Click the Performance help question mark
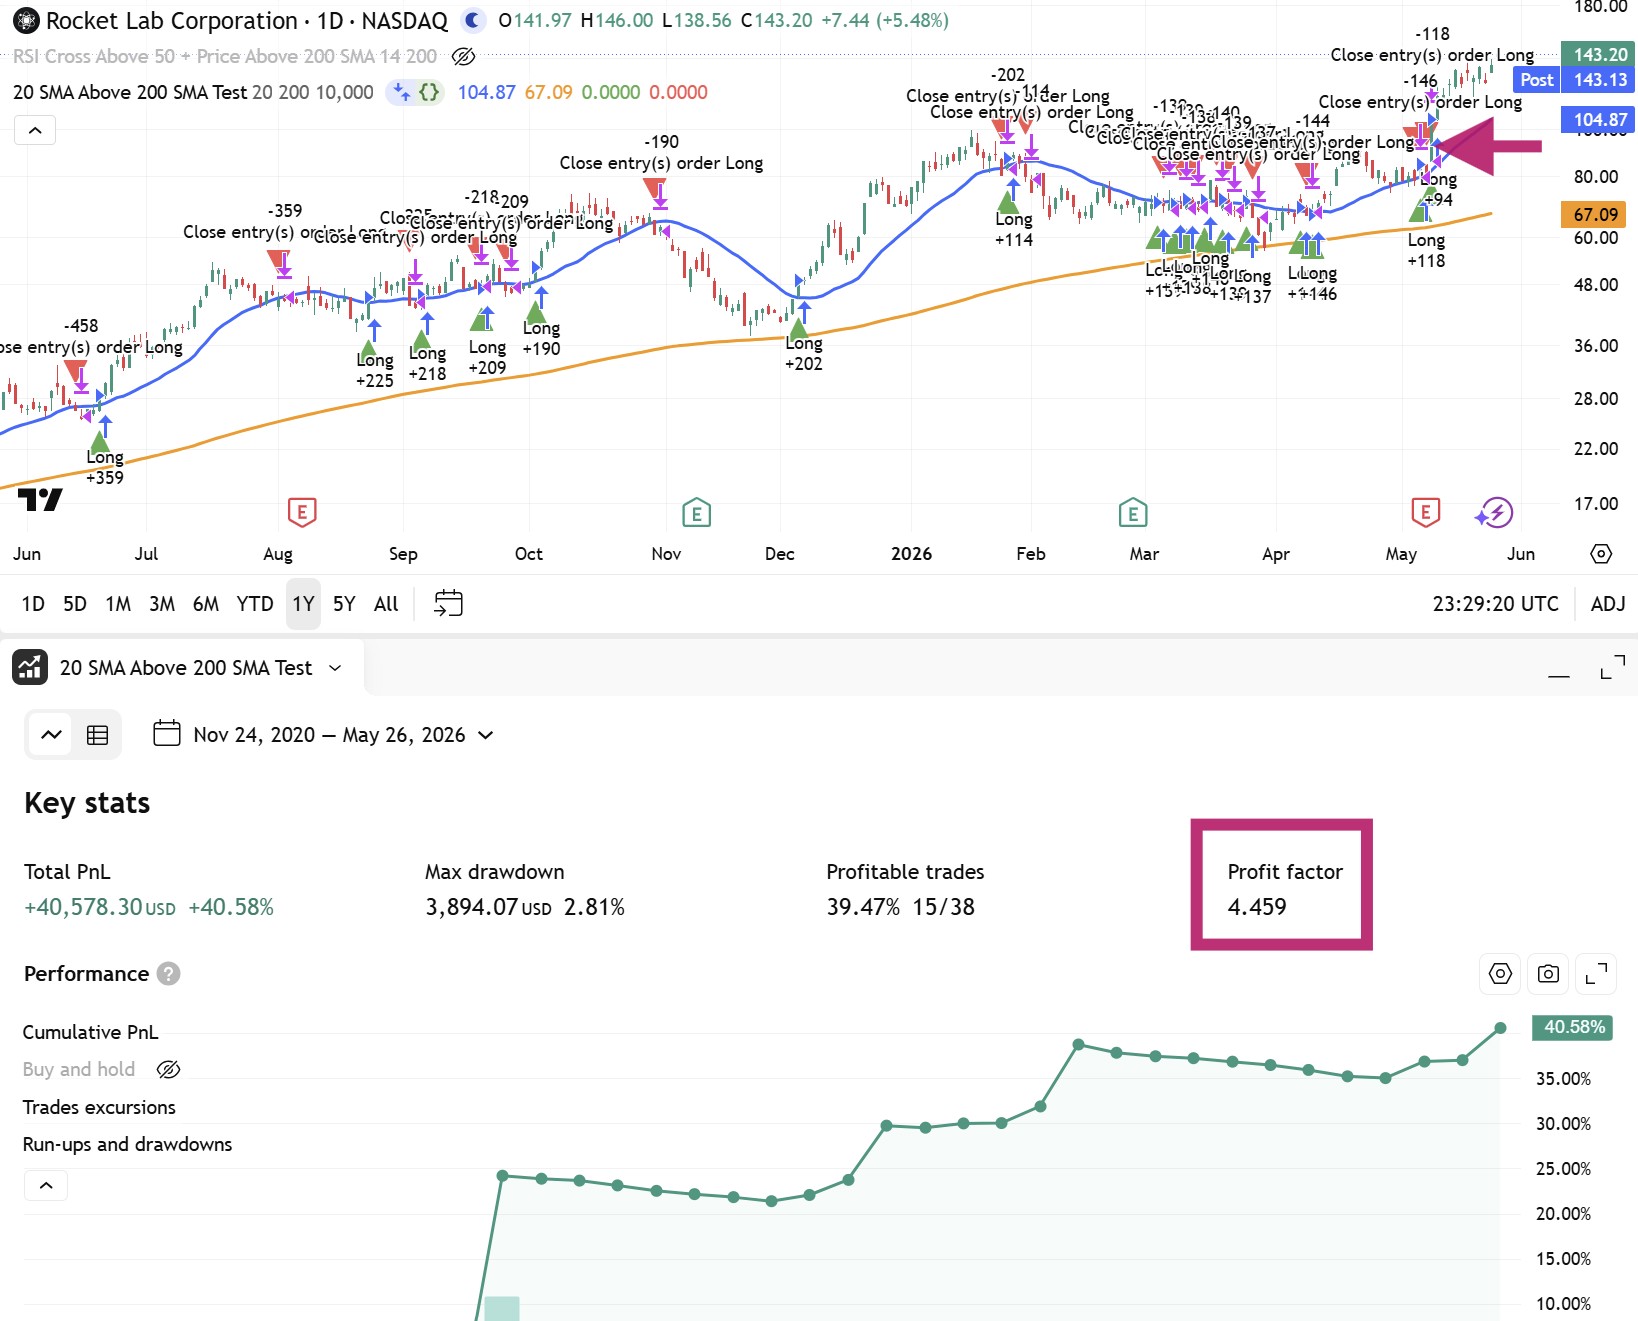1638x1321 pixels. coord(169,974)
